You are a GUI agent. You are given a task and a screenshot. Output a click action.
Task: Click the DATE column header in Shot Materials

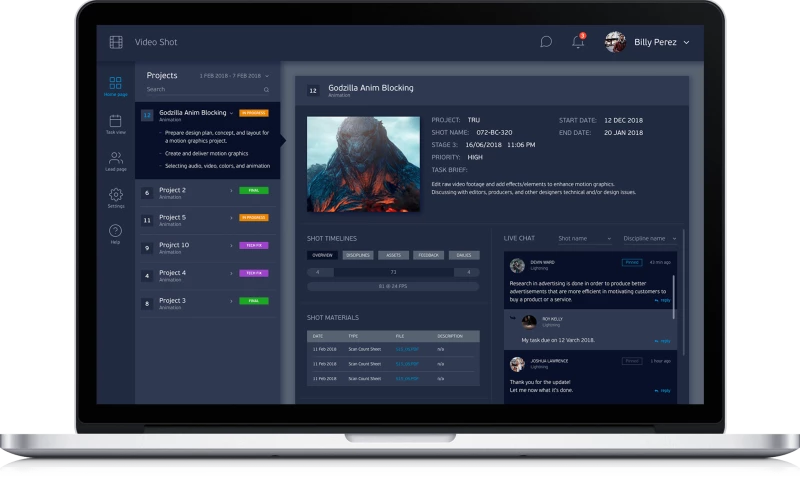(318, 337)
